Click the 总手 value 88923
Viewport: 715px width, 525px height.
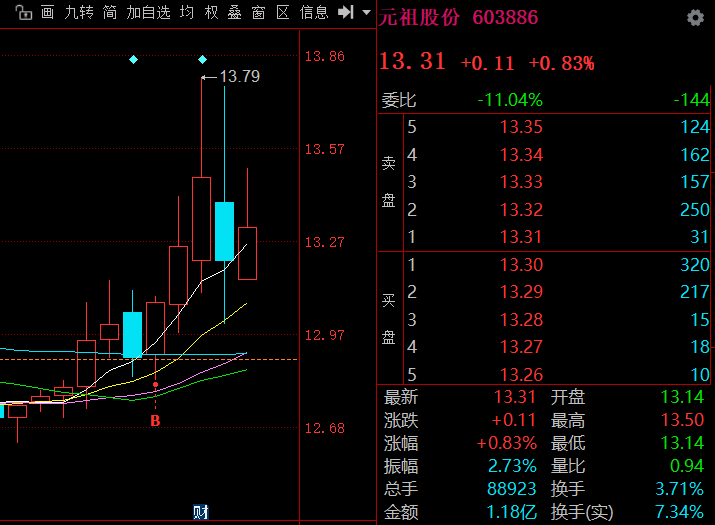511,489
